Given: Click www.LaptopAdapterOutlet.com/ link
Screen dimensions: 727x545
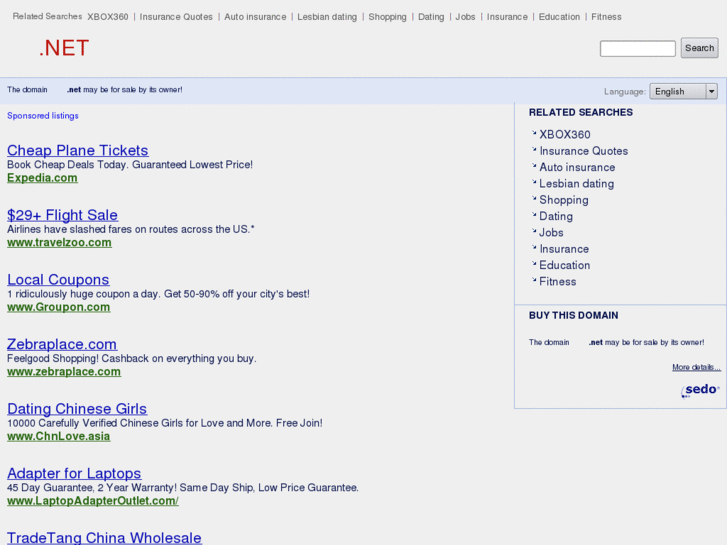Looking at the screenshot, I should (x=93, y=501).
